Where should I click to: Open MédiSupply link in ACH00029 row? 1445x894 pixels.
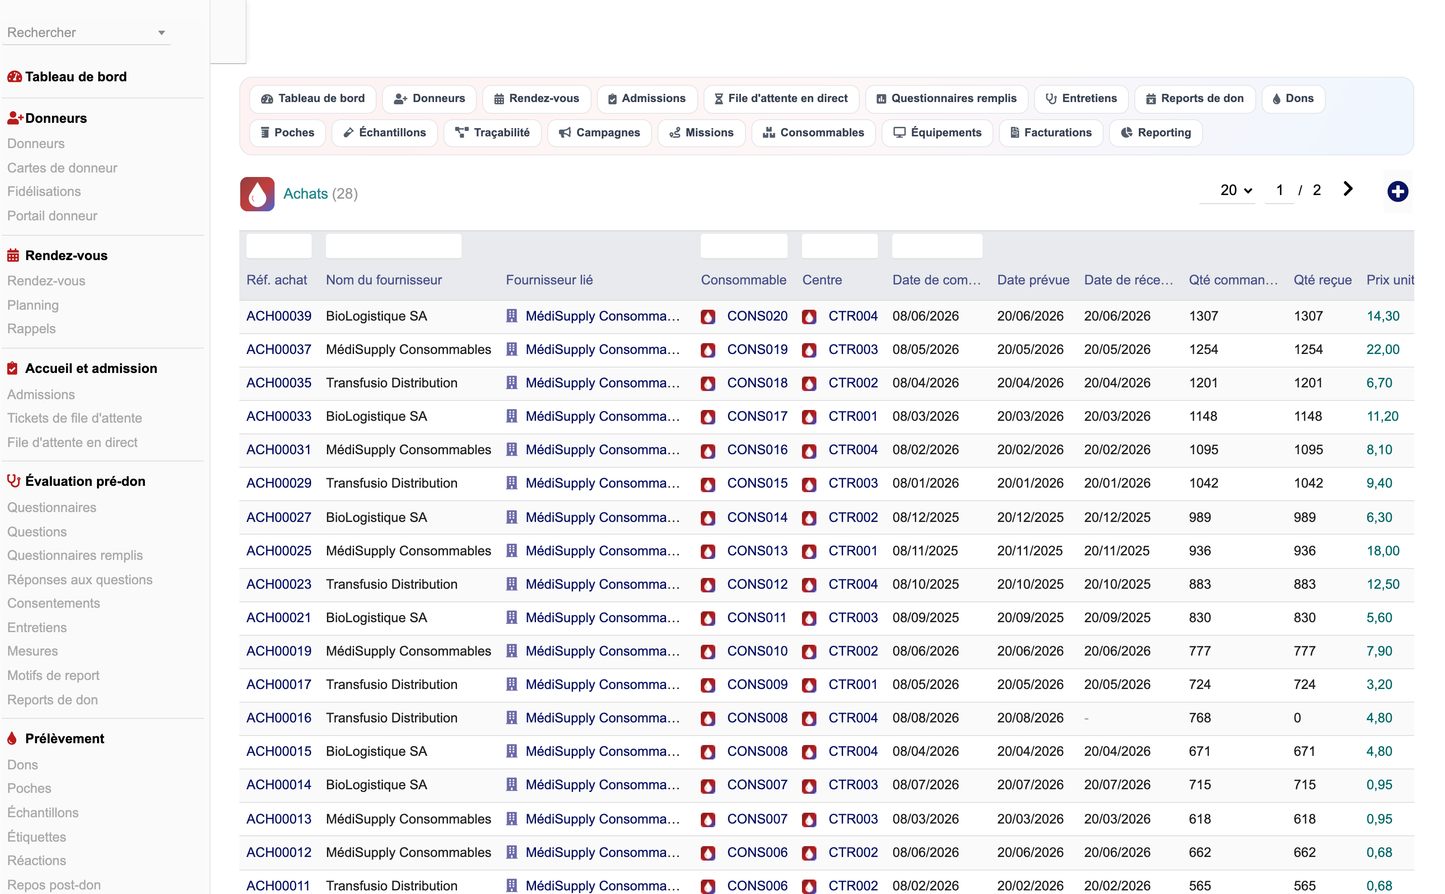603,483
